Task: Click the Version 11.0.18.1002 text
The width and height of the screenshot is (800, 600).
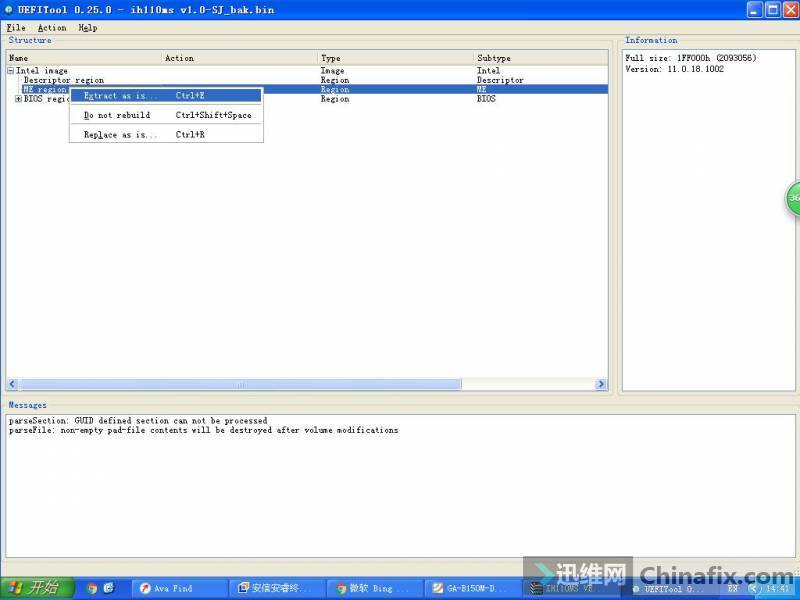Action: [x=674, y=69]
